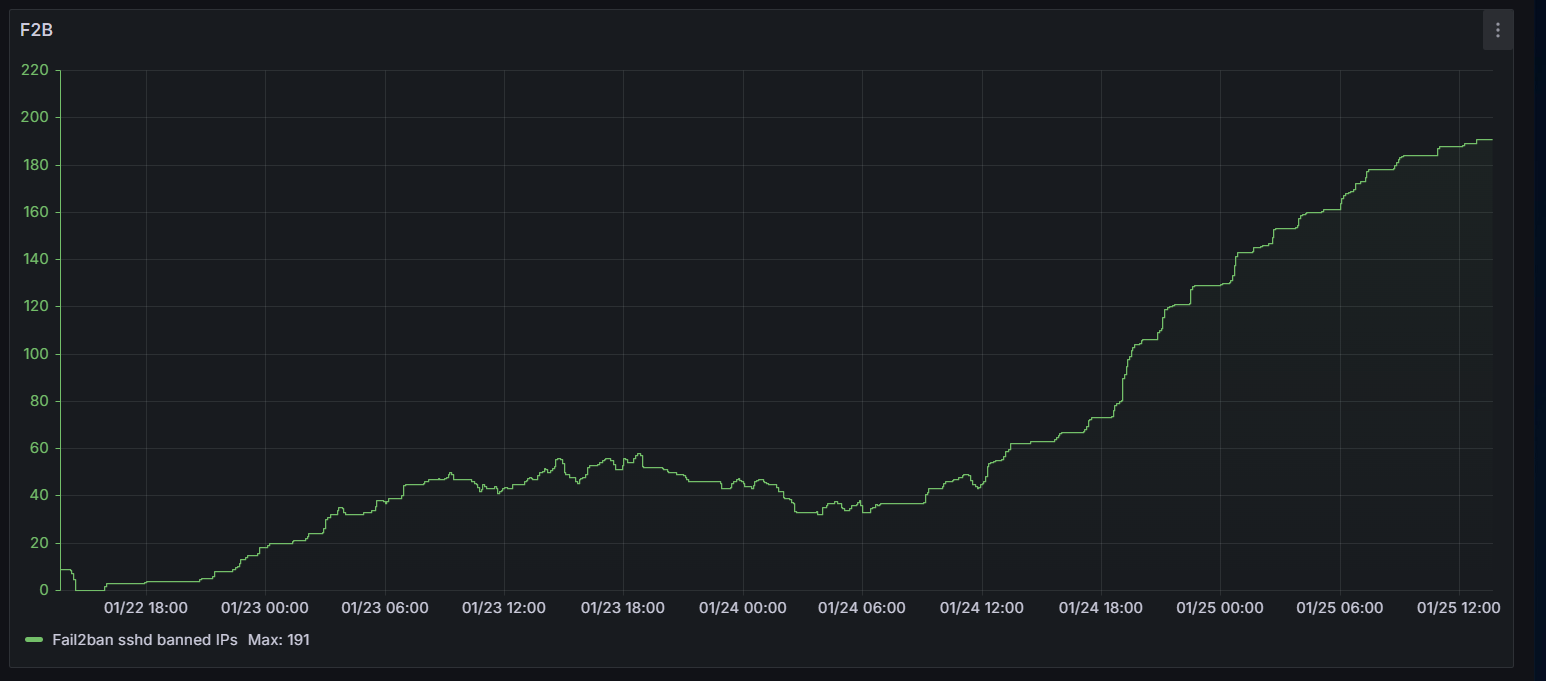Screen dimensions: 1546x681
Task: Click the 80 y-axis label
Action: pos(38,401)
